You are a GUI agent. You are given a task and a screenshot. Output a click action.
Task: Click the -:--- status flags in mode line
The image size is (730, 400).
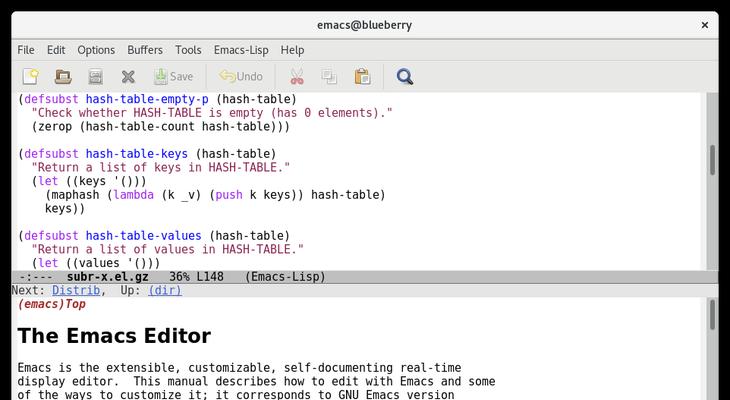click(x=36, y=277)
